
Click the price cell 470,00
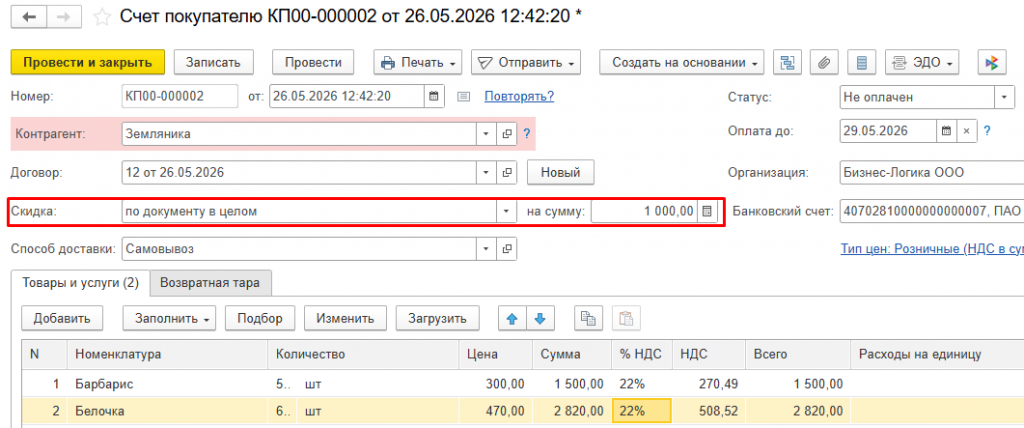pyautogui.click(x=496, y=411)
